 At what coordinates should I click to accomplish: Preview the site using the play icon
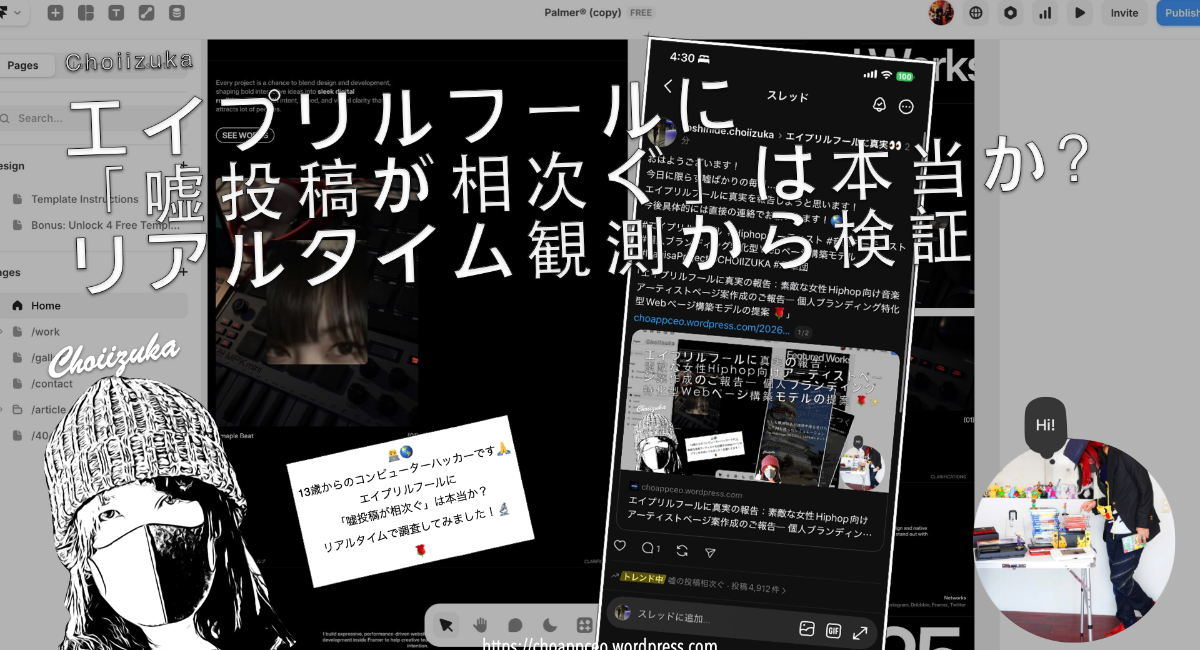pos(1077,13)
